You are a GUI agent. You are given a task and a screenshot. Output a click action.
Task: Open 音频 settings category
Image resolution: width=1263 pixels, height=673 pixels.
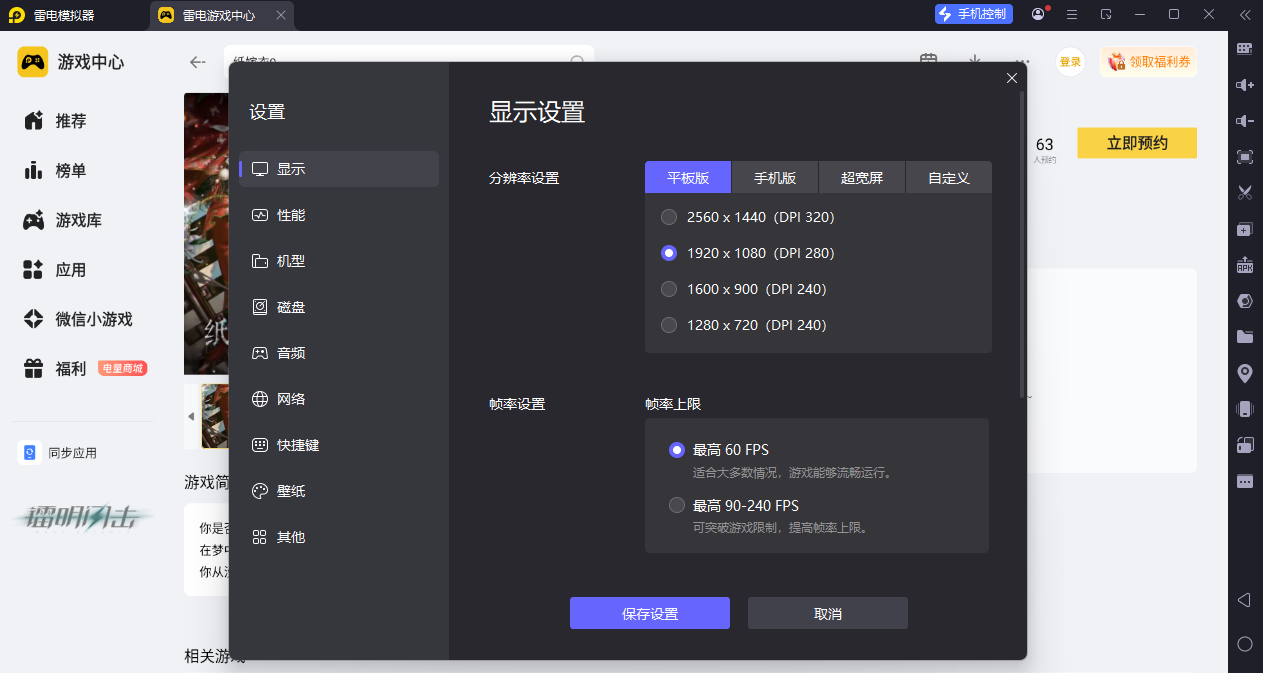(x=339, y=353)
